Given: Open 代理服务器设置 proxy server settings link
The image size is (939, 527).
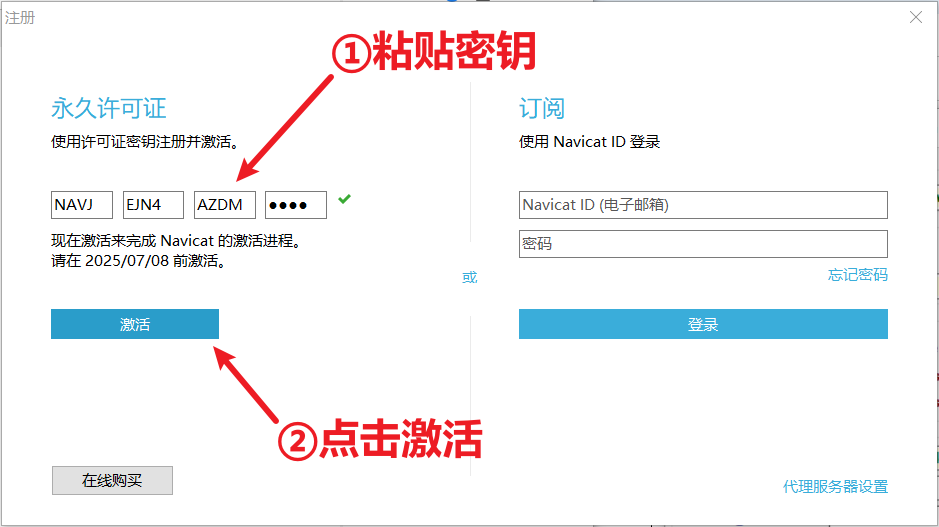Looking at the screenshot, I should [835, 486].
